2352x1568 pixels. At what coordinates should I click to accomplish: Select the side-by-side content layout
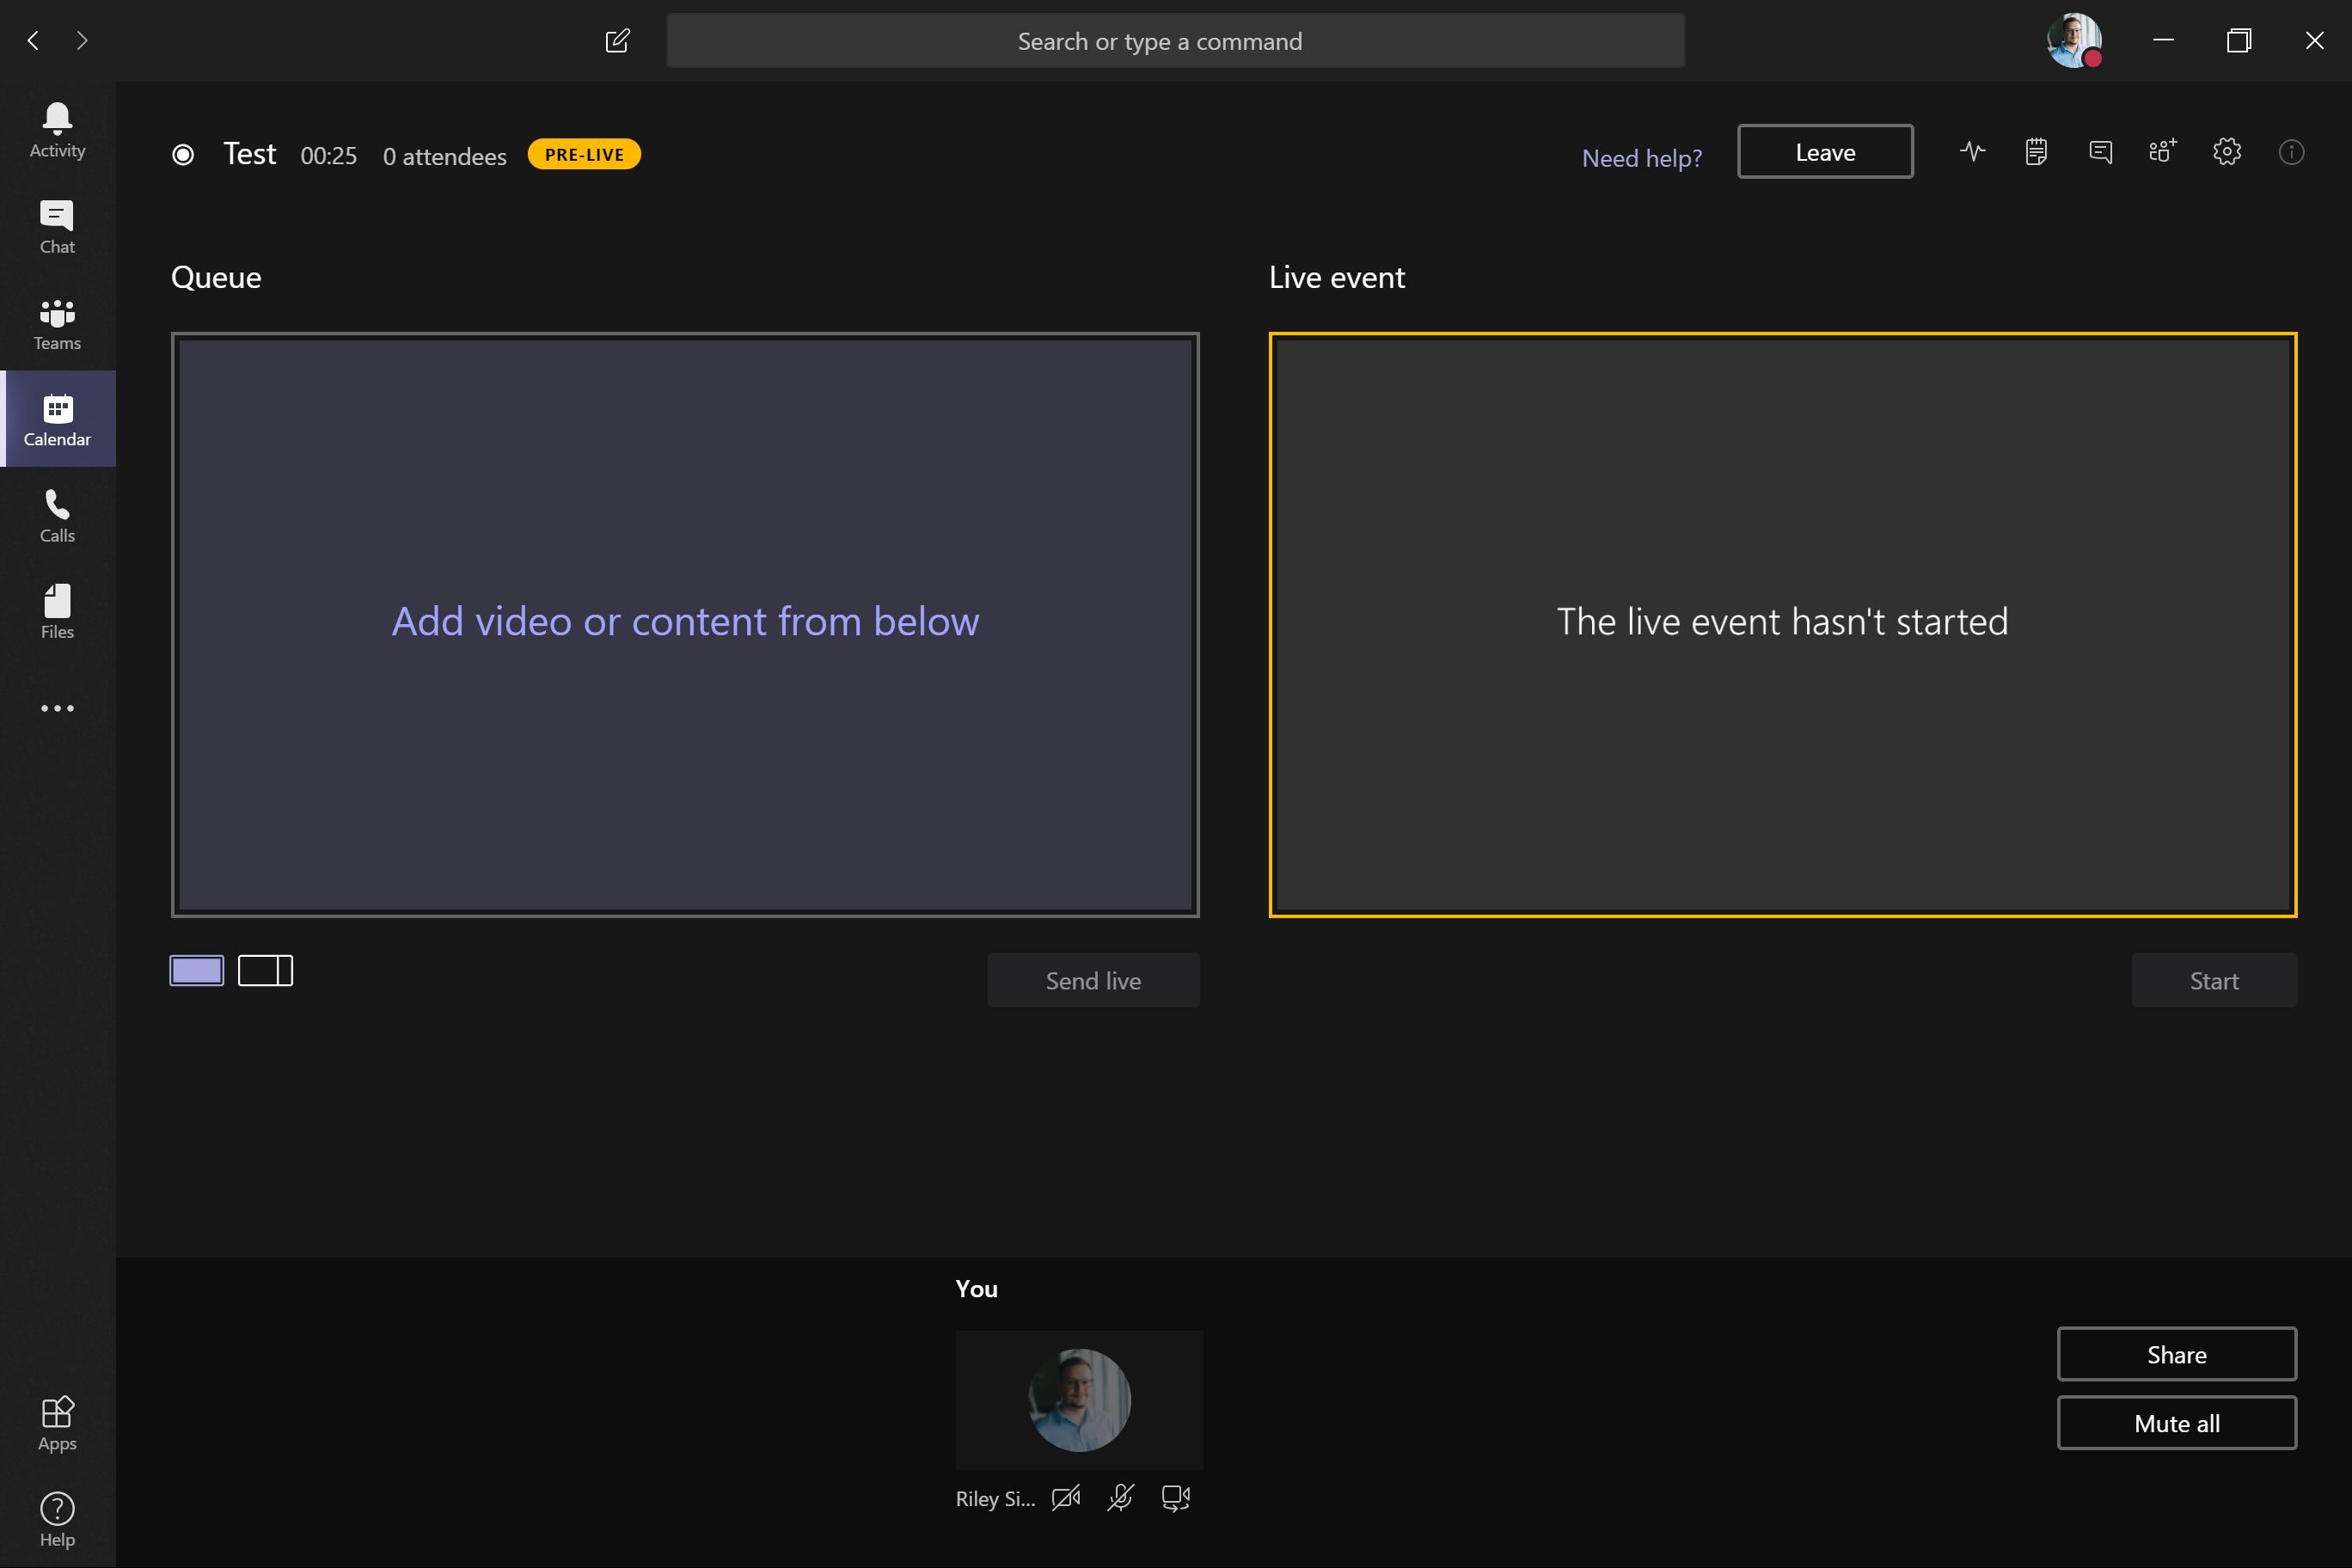click(265, 971)
